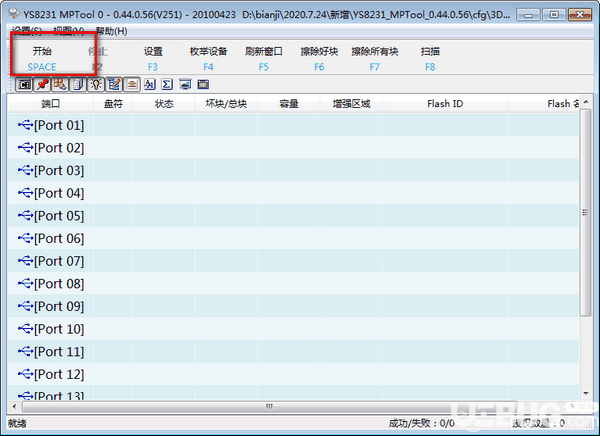This screenshot has height=436, width=600.
Task: Click the horizontal scrollbar left arrow
Action: (15, 406)
